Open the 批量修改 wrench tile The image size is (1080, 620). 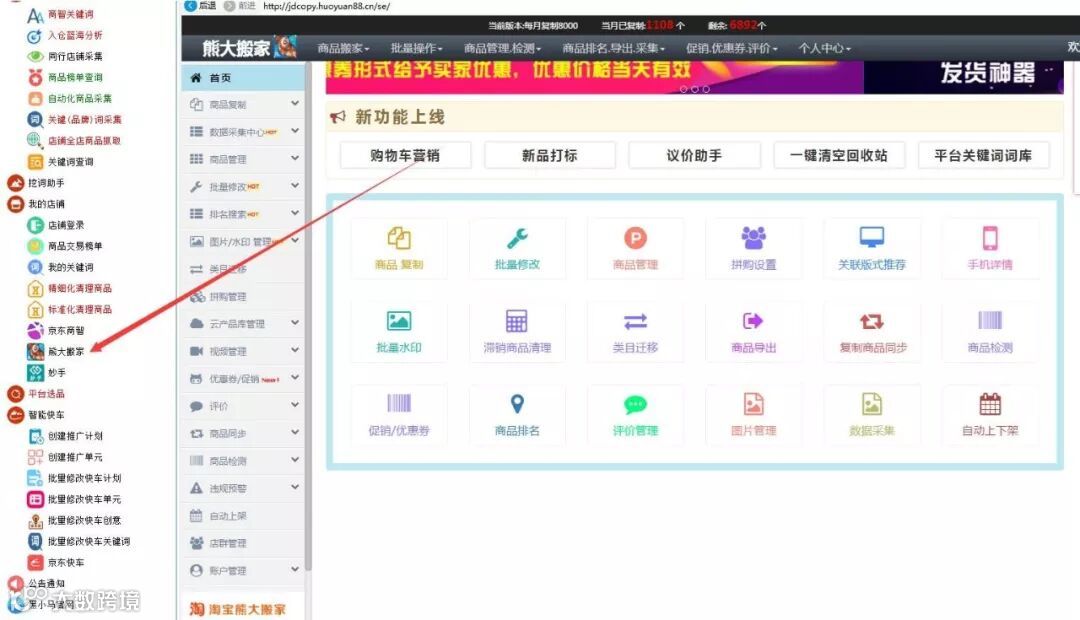tap(517, 248)
